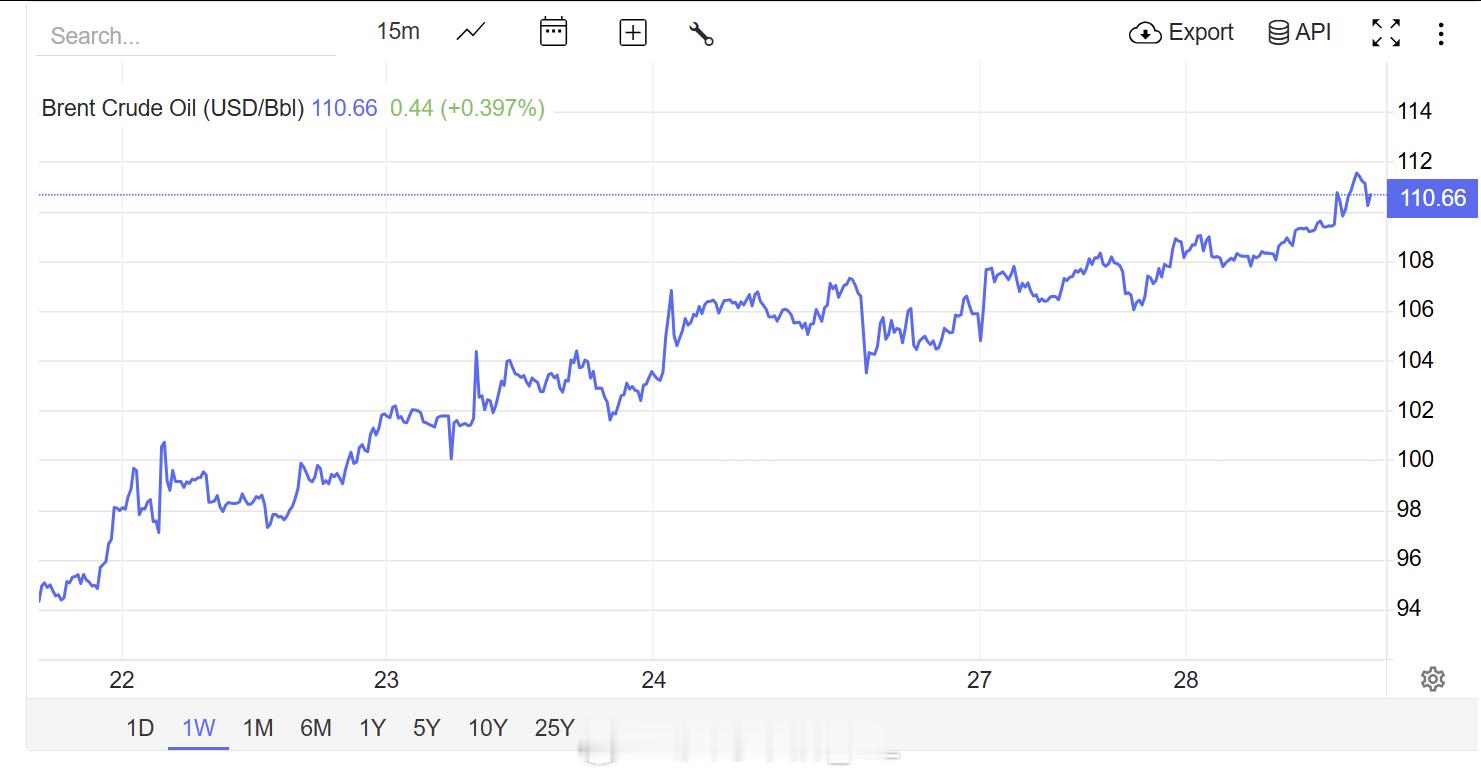Select the 25Y time range

[555, 728]
